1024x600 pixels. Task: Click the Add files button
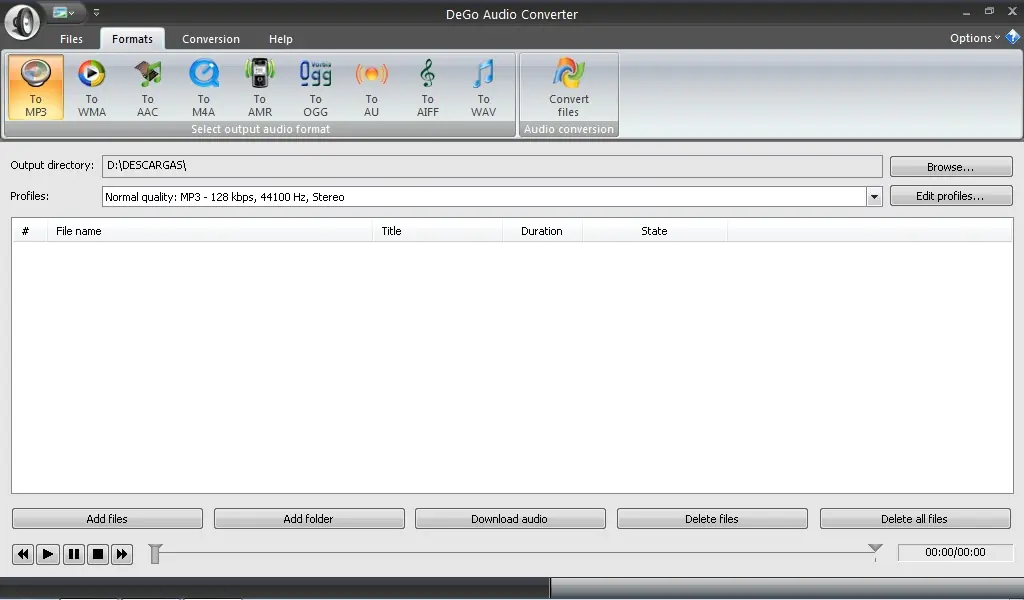[107, 519]
